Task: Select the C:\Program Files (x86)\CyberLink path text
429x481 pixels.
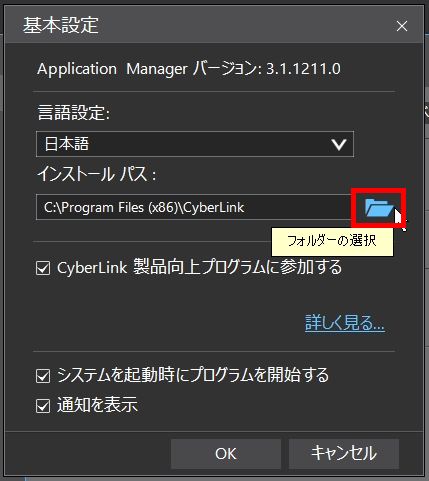Action: [x=144, y=207]
